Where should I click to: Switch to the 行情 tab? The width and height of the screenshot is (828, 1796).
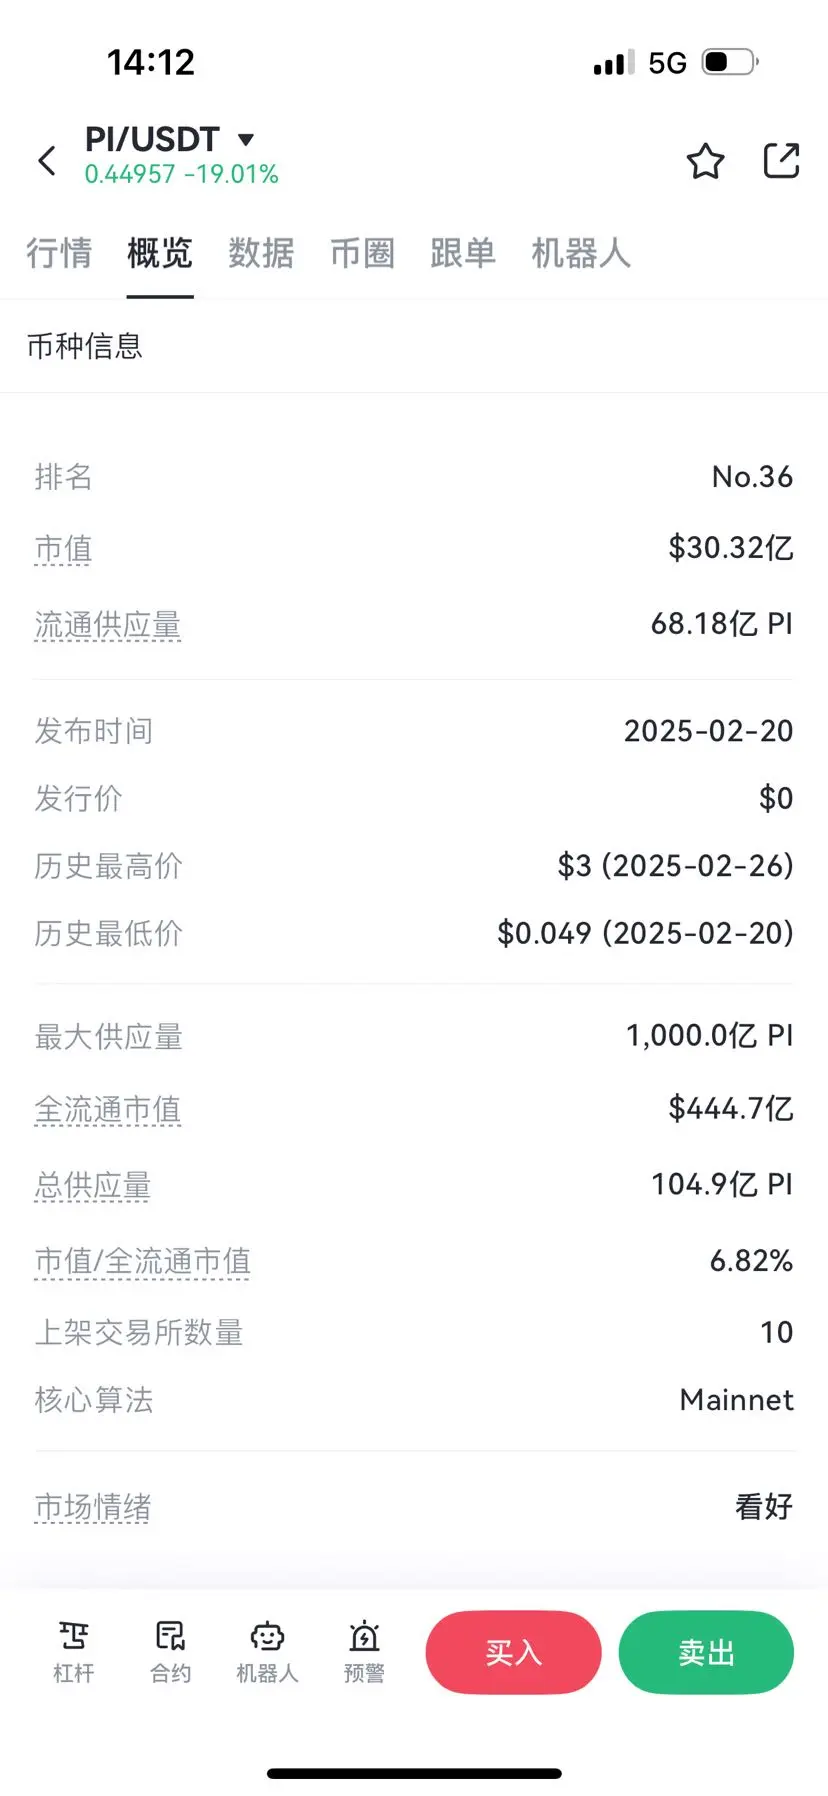(59, 253)
